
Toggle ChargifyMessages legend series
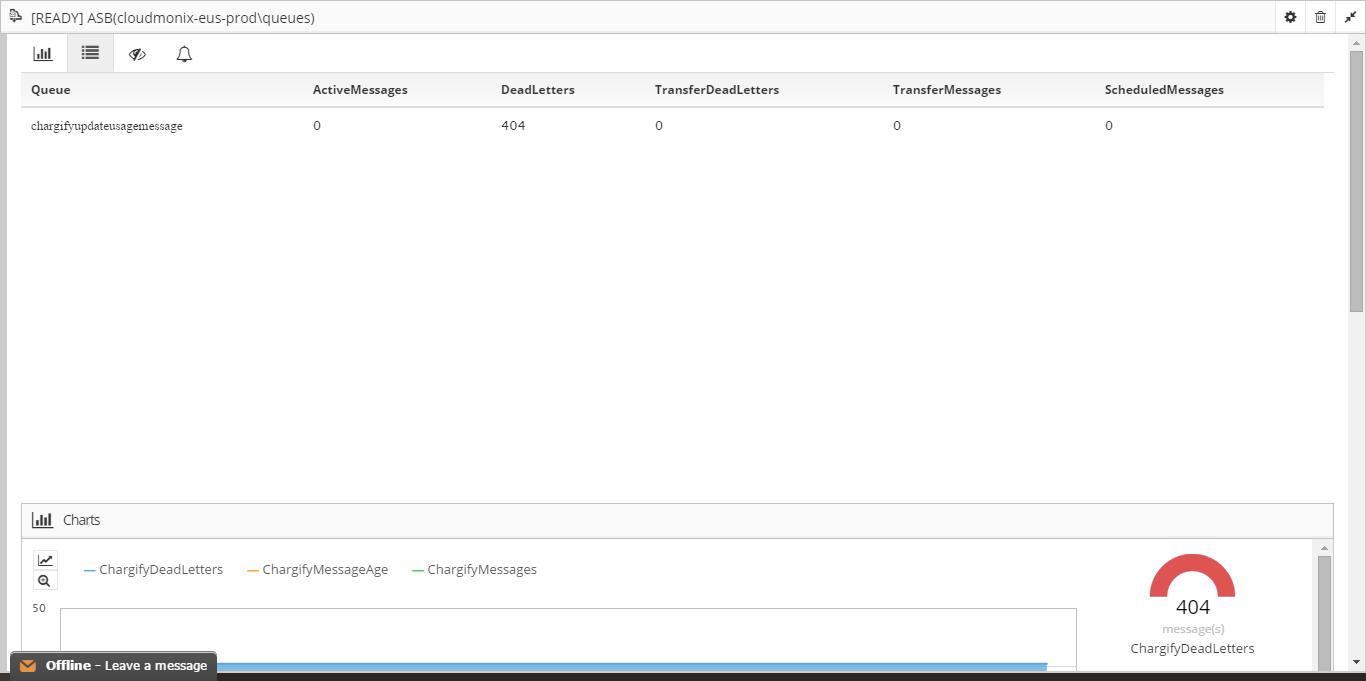coord(474,570)
